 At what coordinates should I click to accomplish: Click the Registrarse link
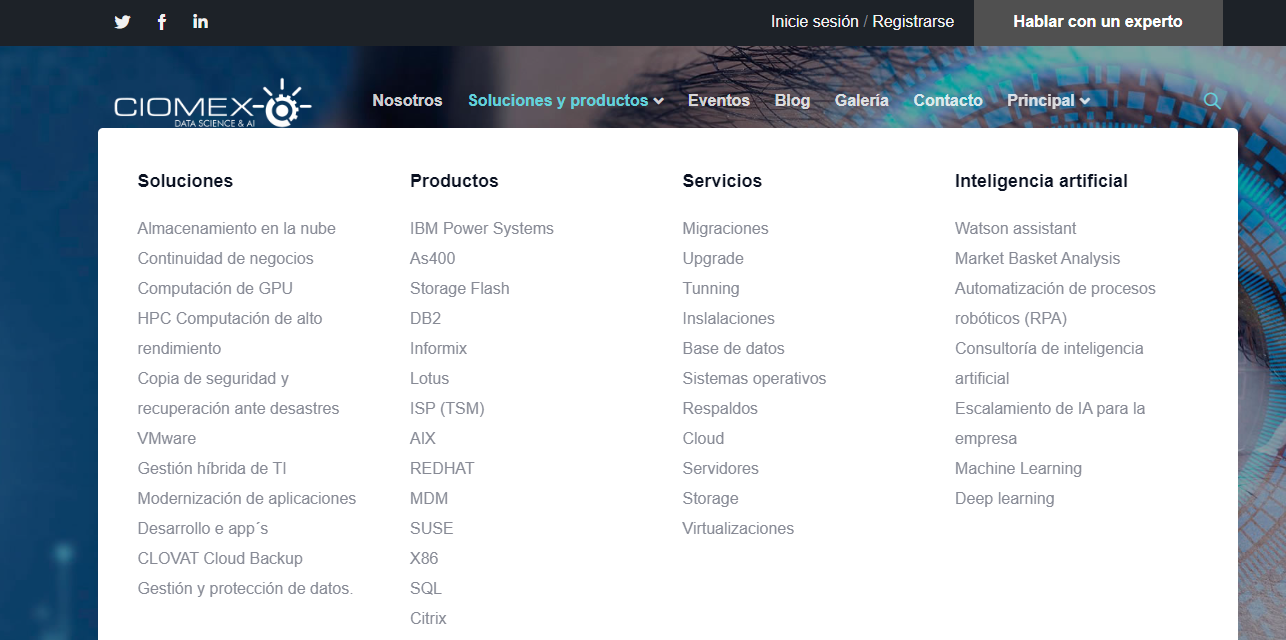[913, 21]
